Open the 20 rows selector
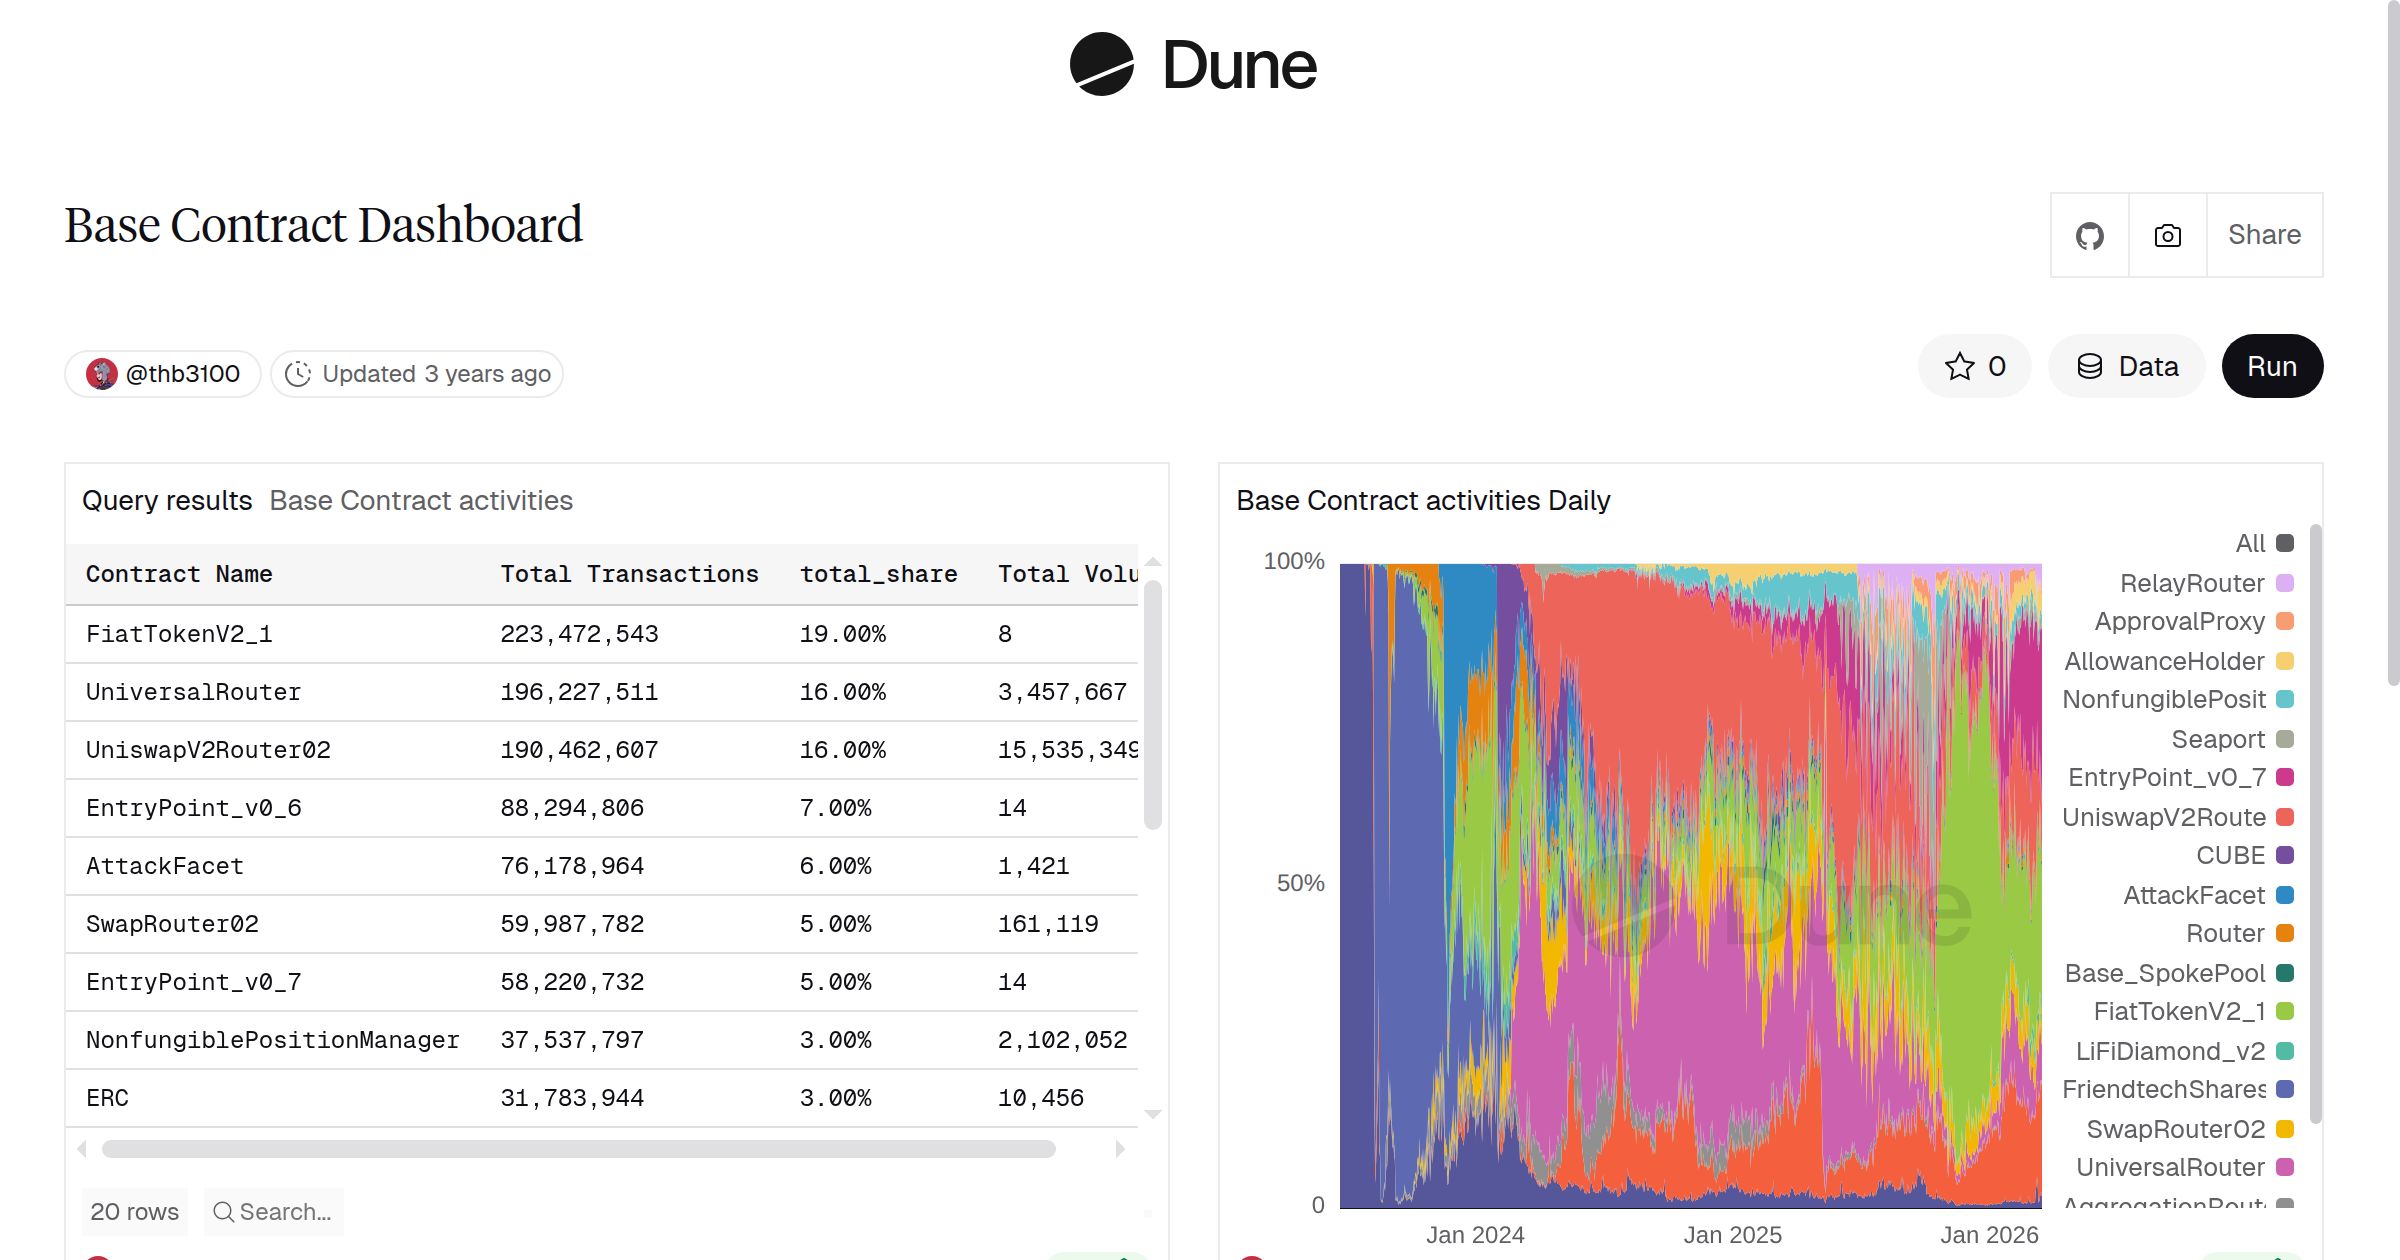This screenshot has width=2400, height=1260. click(134, 1211)
